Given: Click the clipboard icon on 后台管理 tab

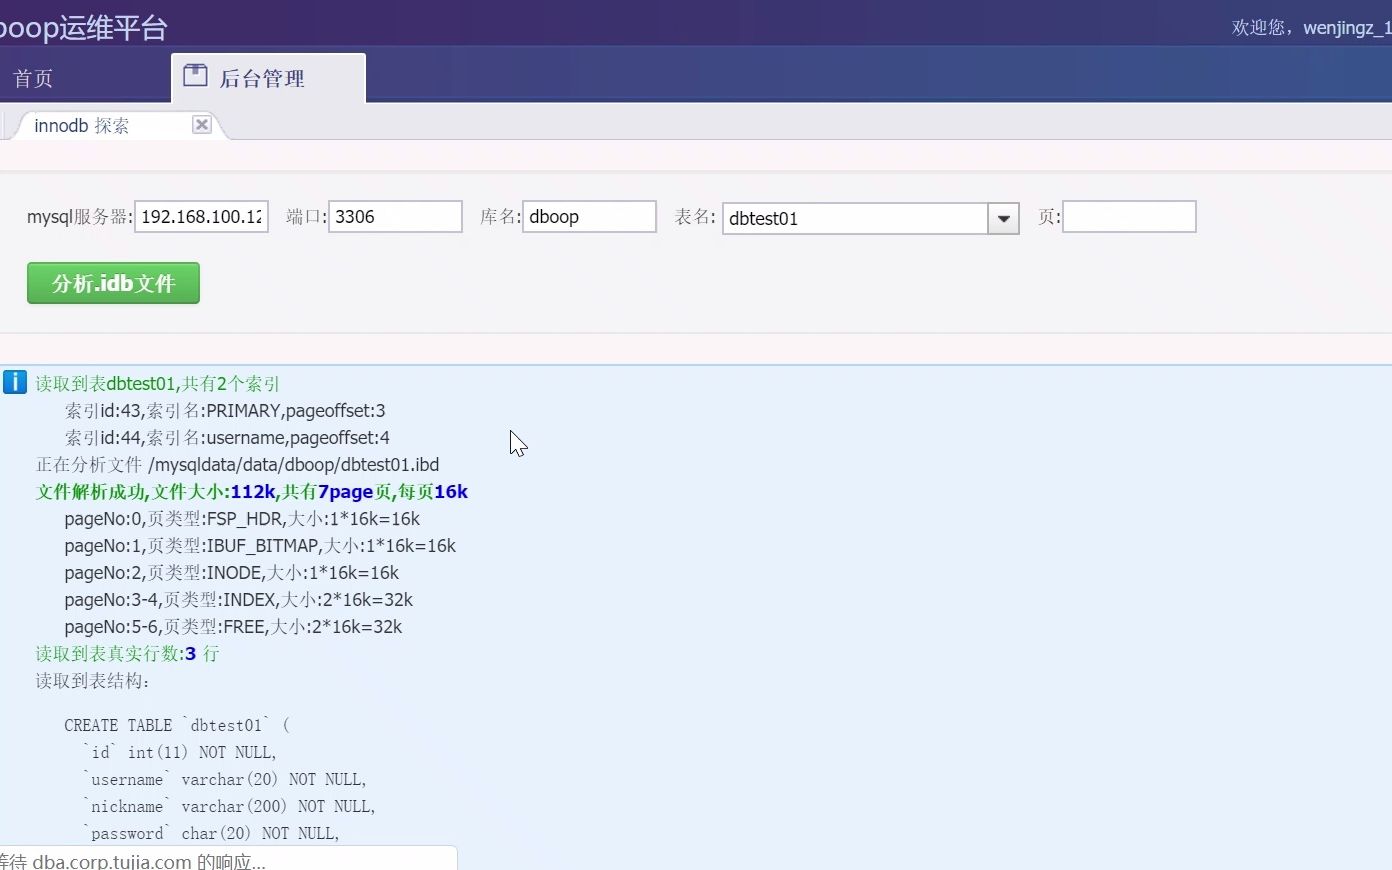Looking at the screenshot, I should [x=195, y=74].
